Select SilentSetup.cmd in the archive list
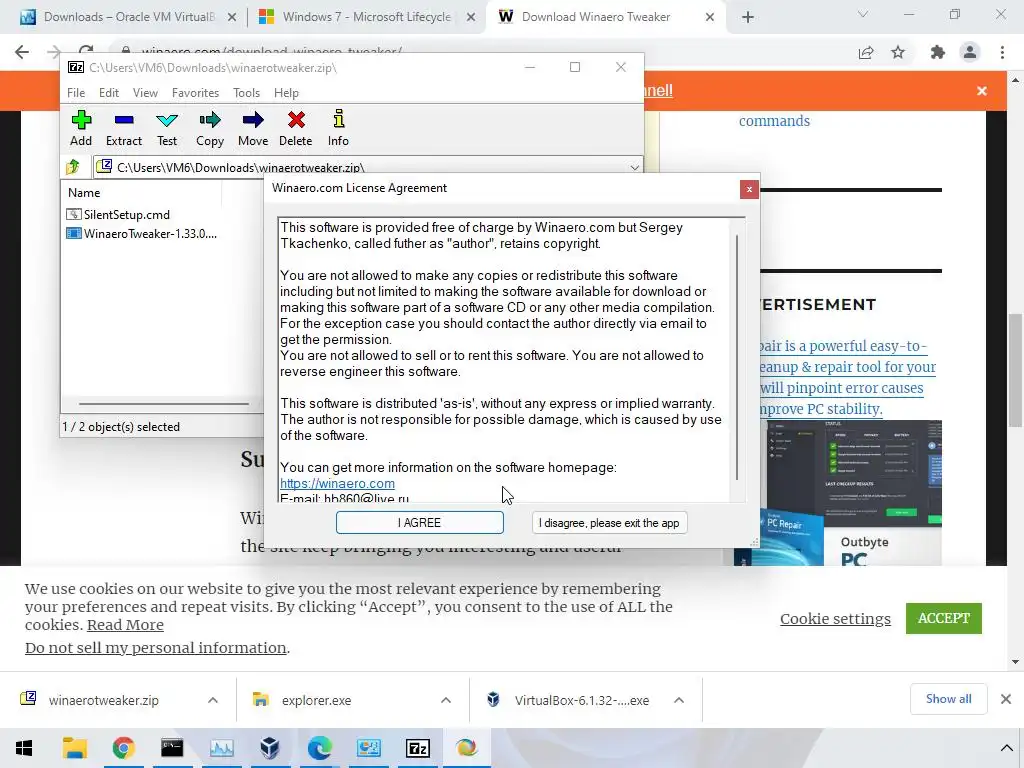This screenshot has height=768, width=1024. pos(118,214)
